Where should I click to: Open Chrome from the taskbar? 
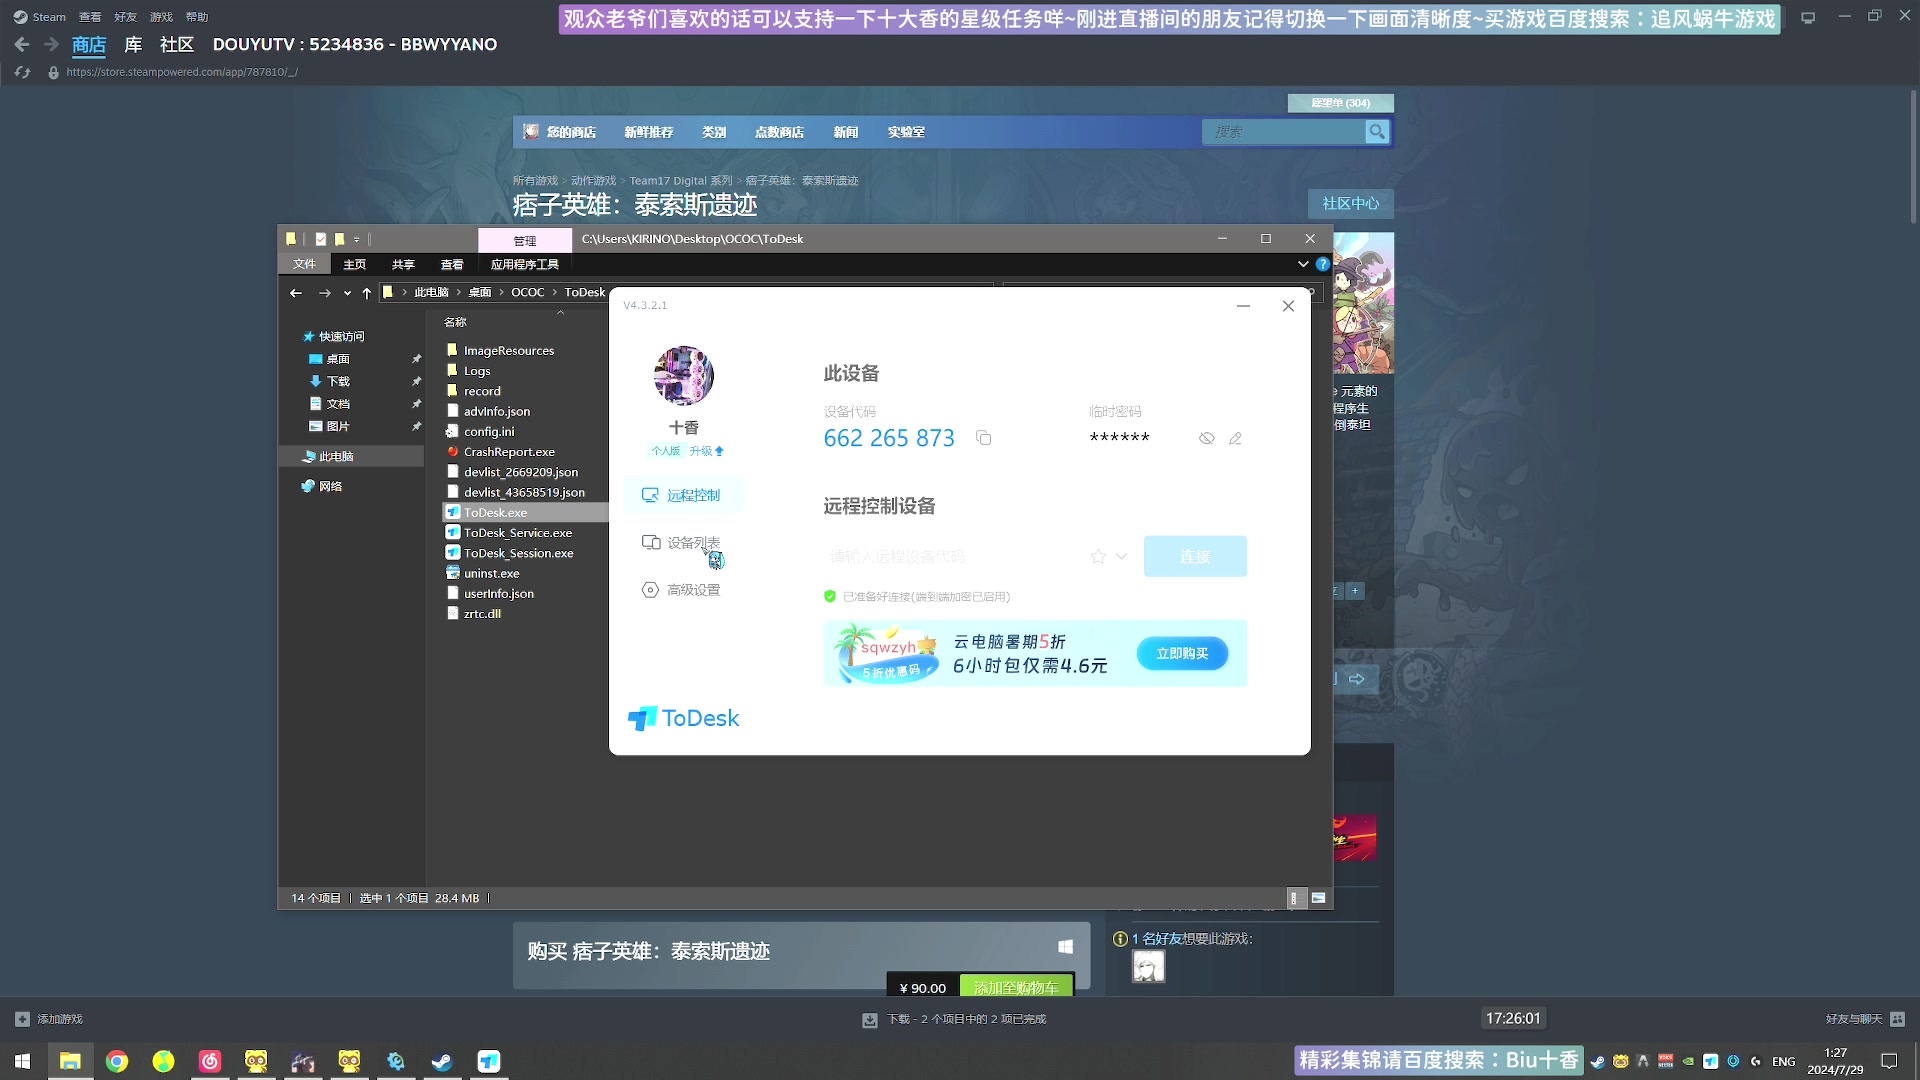coord(117,1061)
